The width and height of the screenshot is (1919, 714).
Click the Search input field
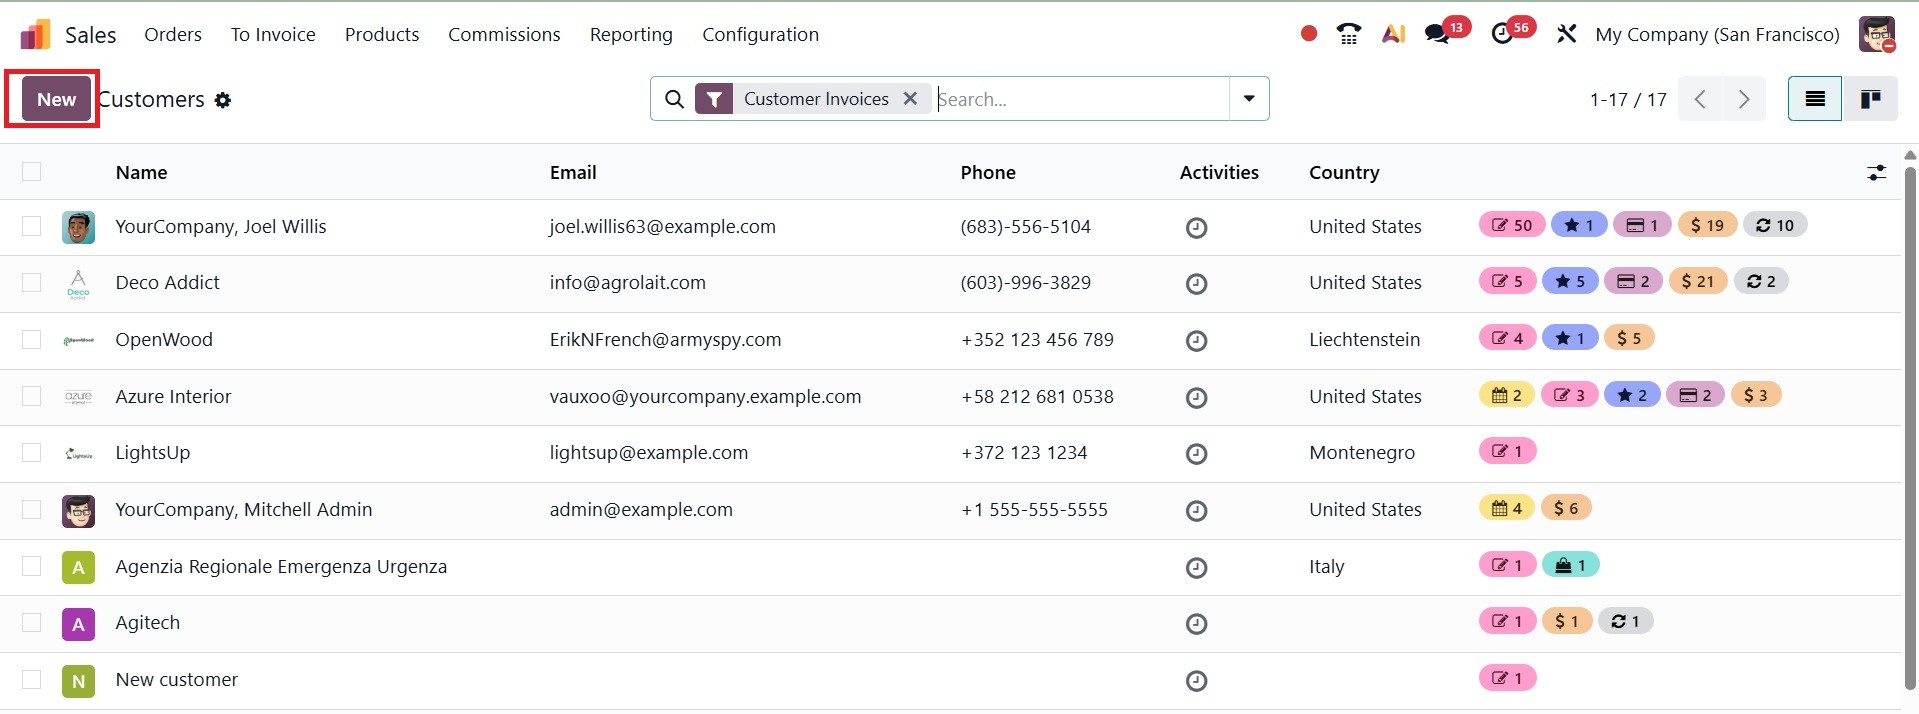point(1080,99)
